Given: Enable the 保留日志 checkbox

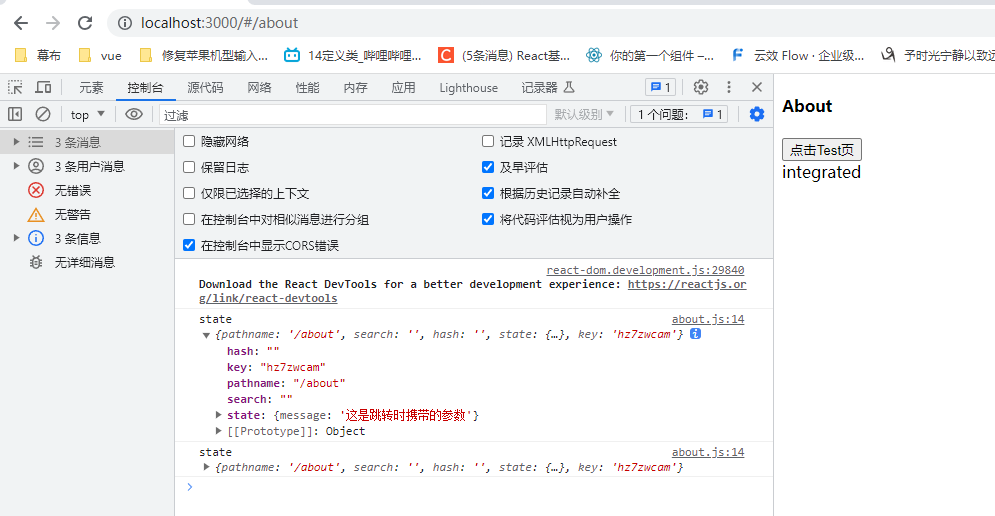Looking at the screenshot, I should [189, 168].
